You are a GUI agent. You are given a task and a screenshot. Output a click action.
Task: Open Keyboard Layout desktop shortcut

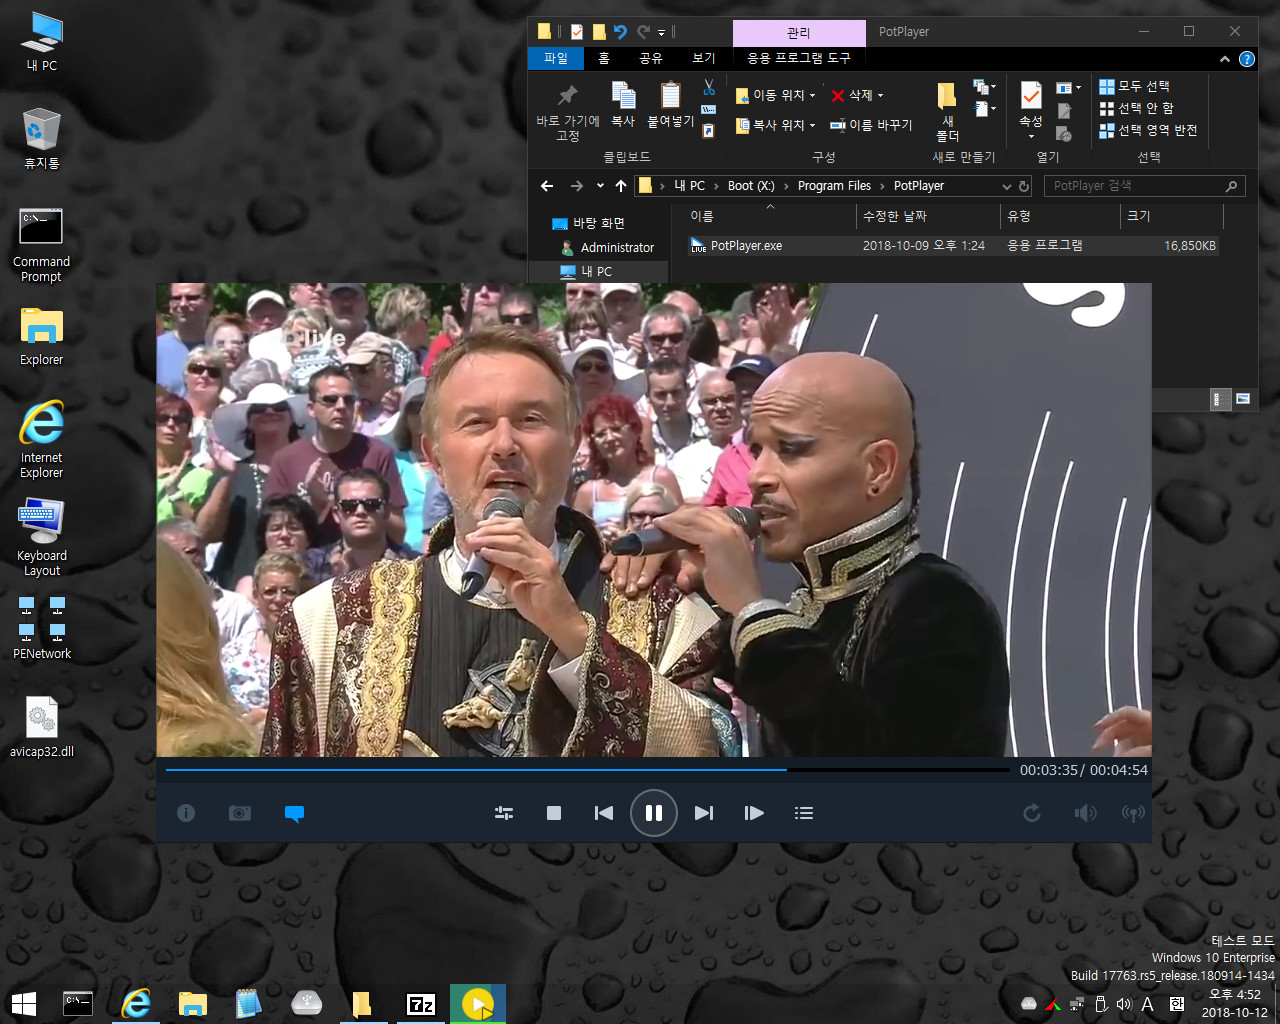click(x=41, y=537)
